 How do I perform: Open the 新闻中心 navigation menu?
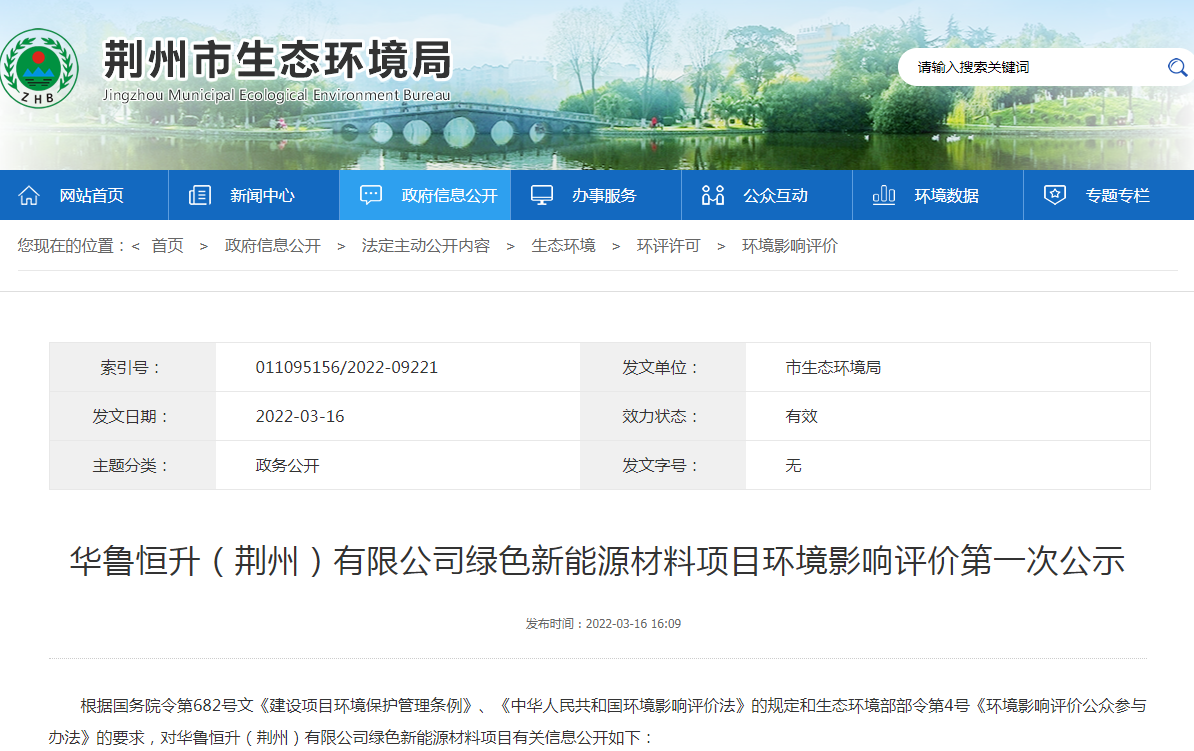tap(264, 195)
